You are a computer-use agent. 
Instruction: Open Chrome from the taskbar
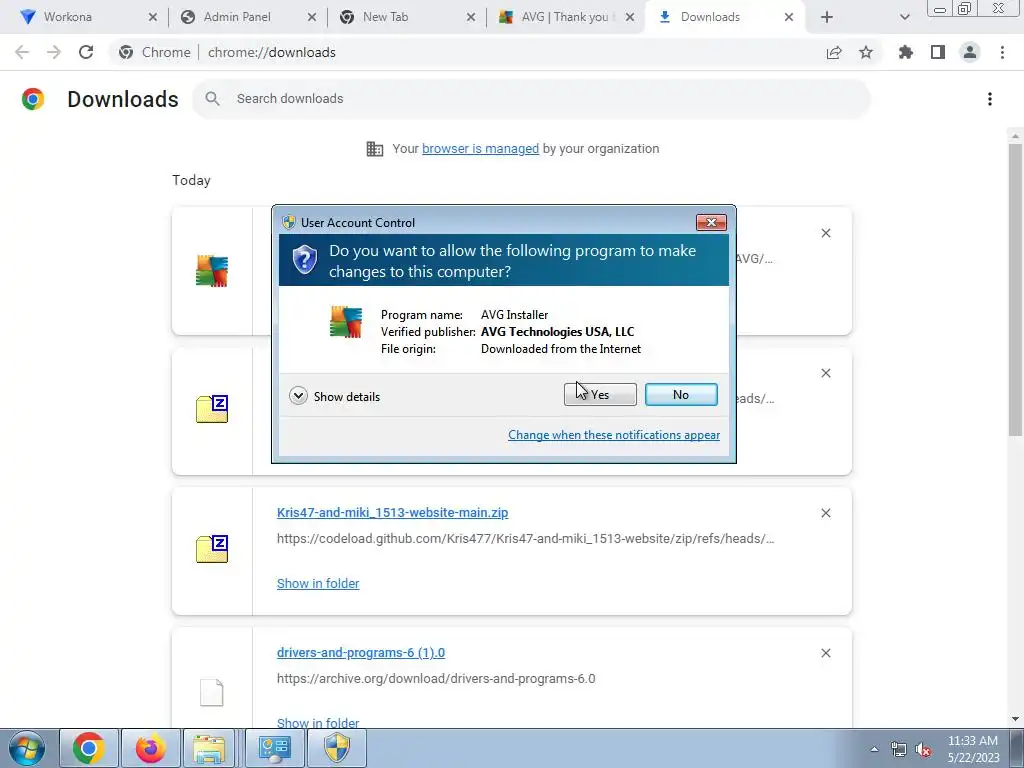point(89,748)
